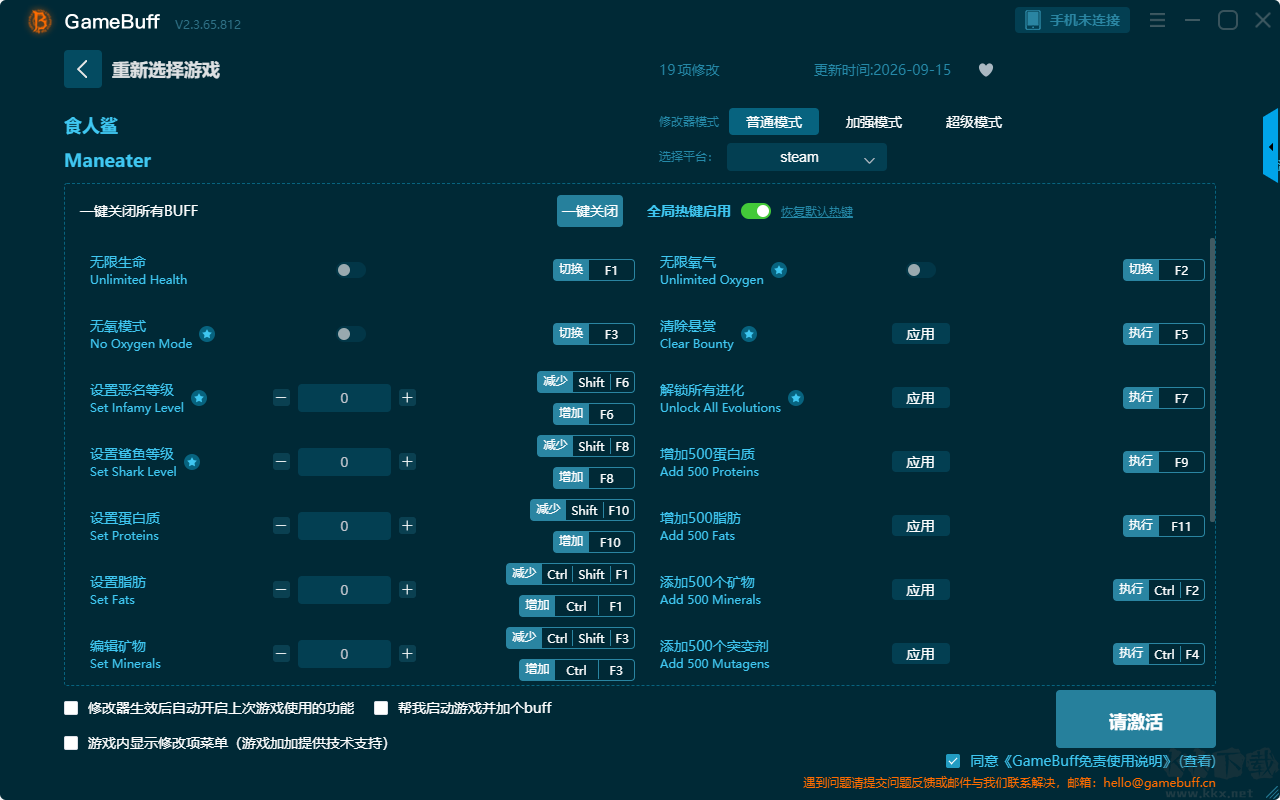
Task: Click the star badge beside 解锁所有进化
Action: [796, 398]
